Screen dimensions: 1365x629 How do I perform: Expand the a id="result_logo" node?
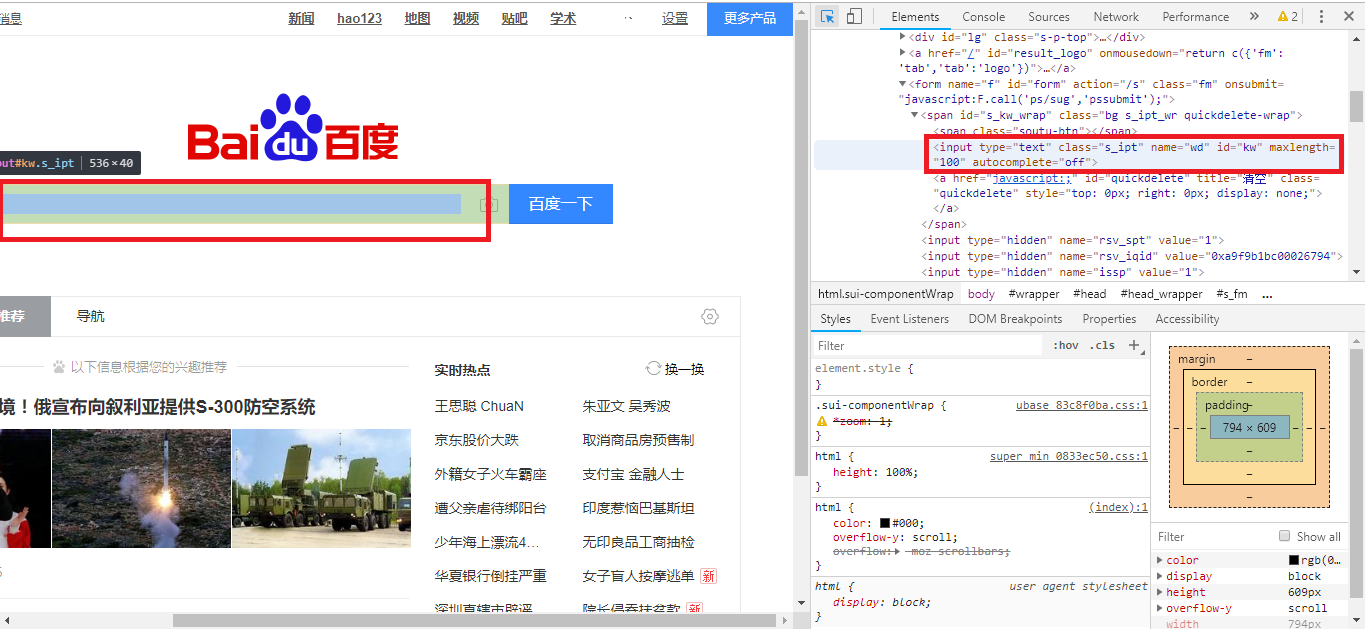pos(904,53)
